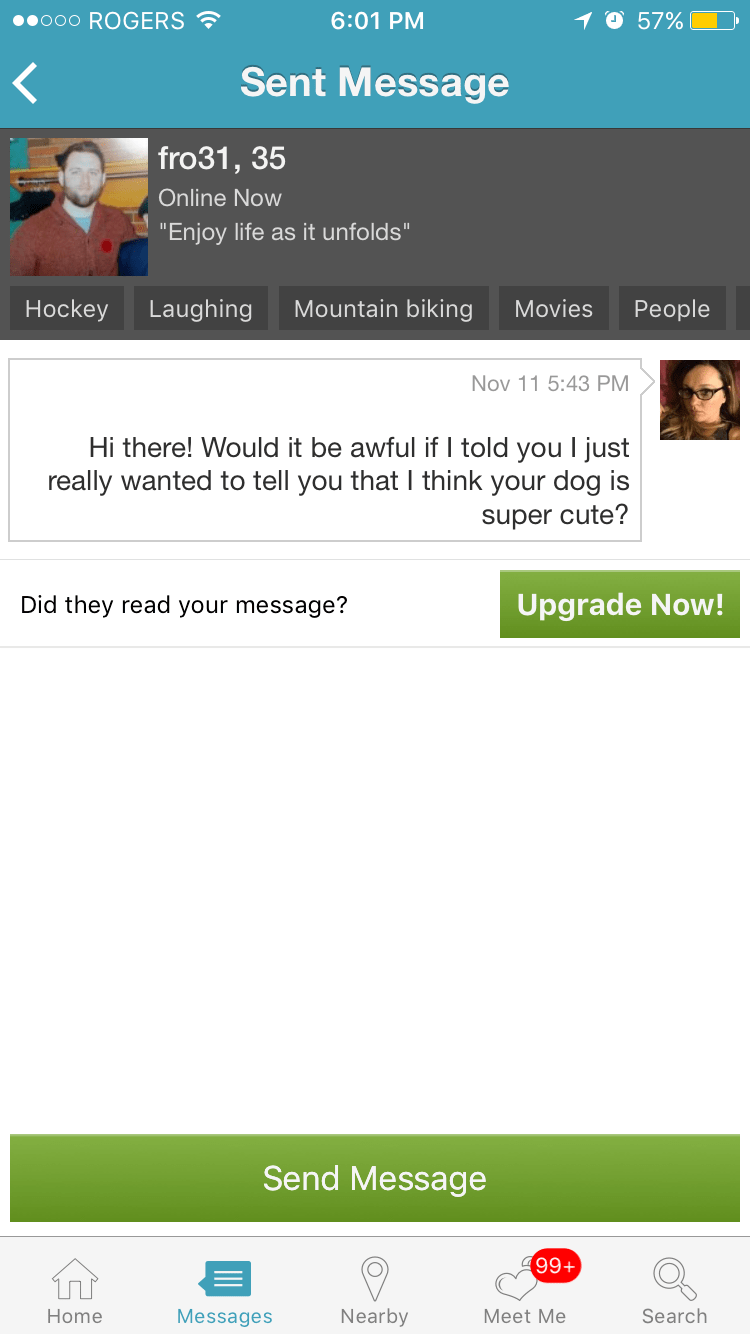Viewport: 750px width, 1334px height.
Task: Select the Mountain biking interest tag
Action: (x=384, y=309)
